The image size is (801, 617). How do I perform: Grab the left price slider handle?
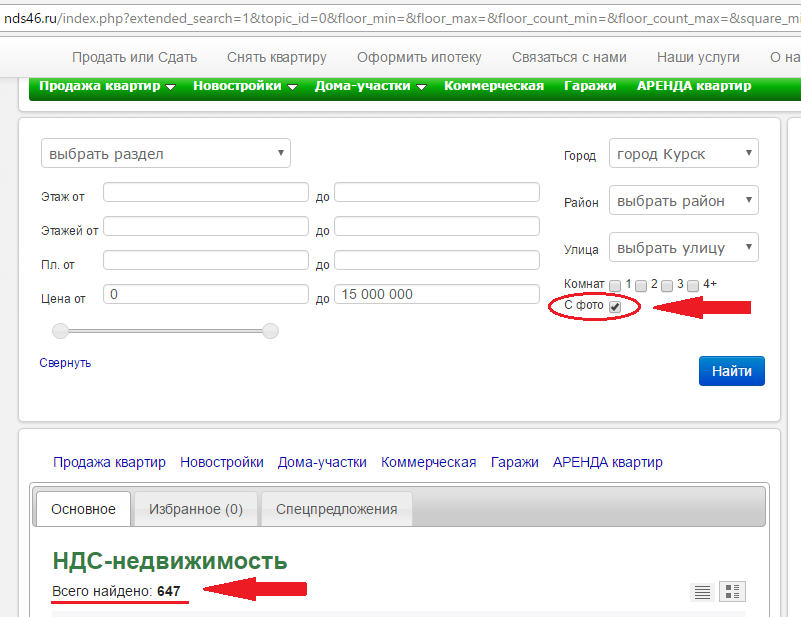coord(60,331)
